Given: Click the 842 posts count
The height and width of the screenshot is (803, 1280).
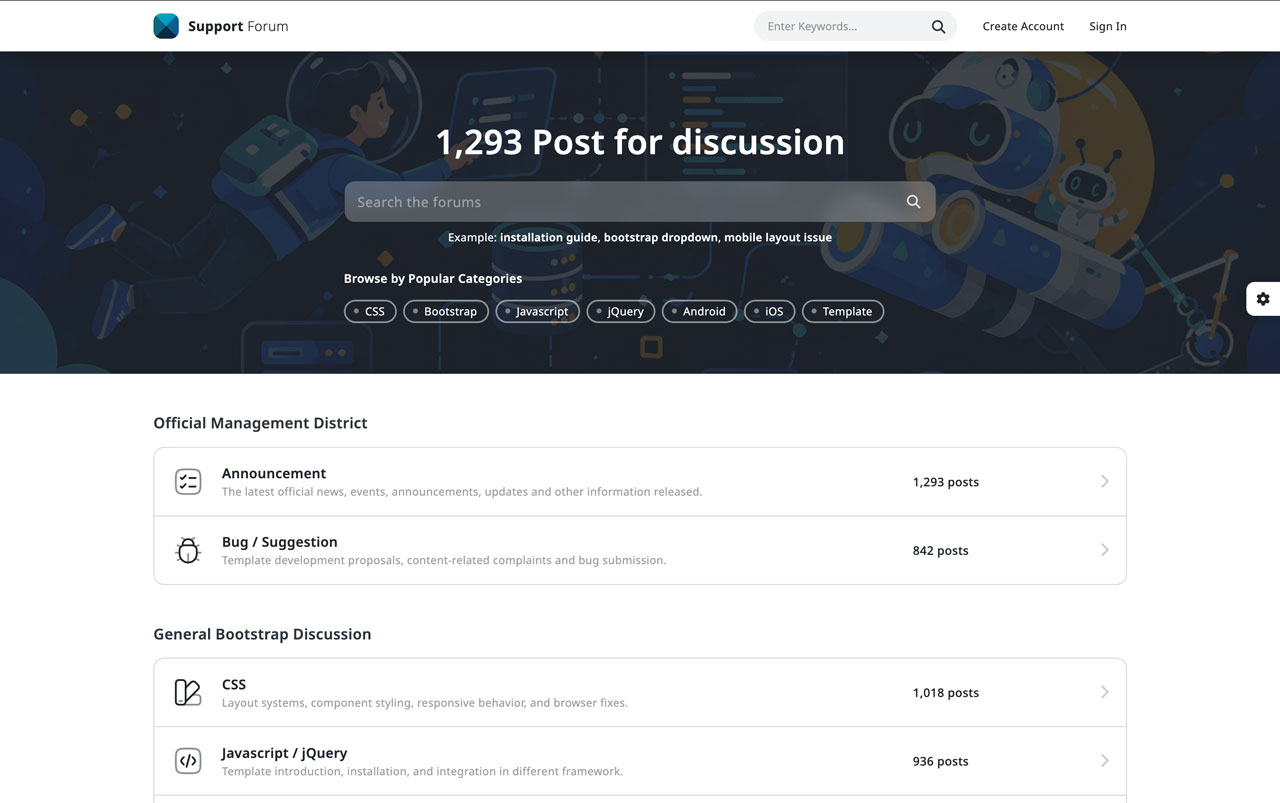Looking at the screenshot, I should [x=941, y=551].
